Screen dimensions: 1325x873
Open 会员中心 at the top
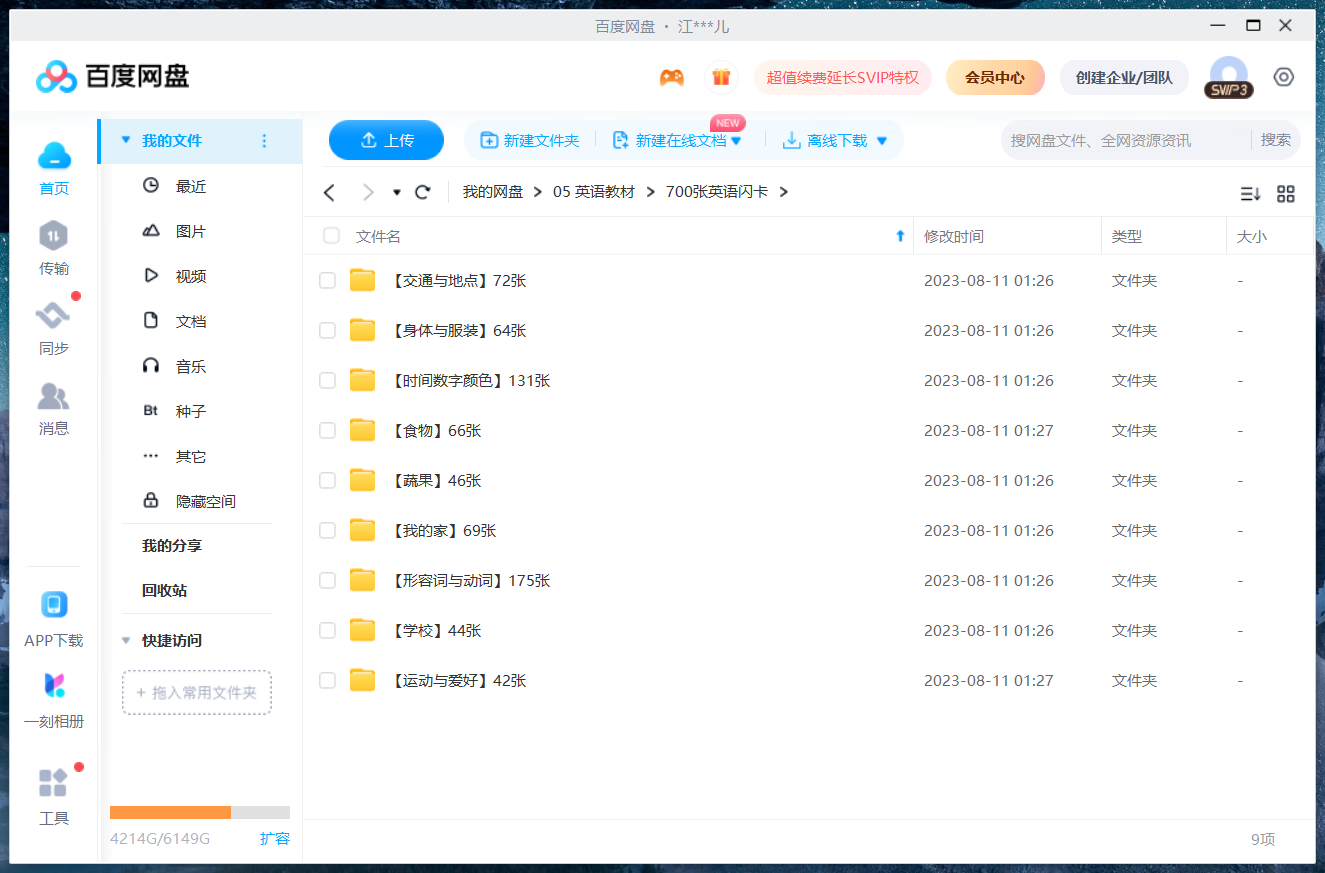[995, 76]
